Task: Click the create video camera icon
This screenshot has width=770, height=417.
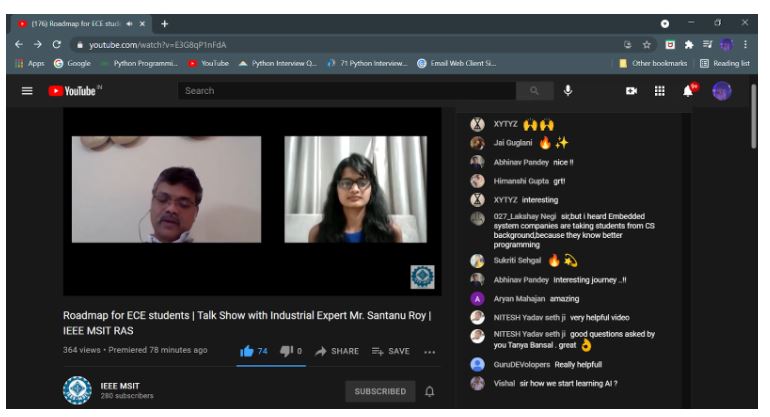Action: [631, 91]
